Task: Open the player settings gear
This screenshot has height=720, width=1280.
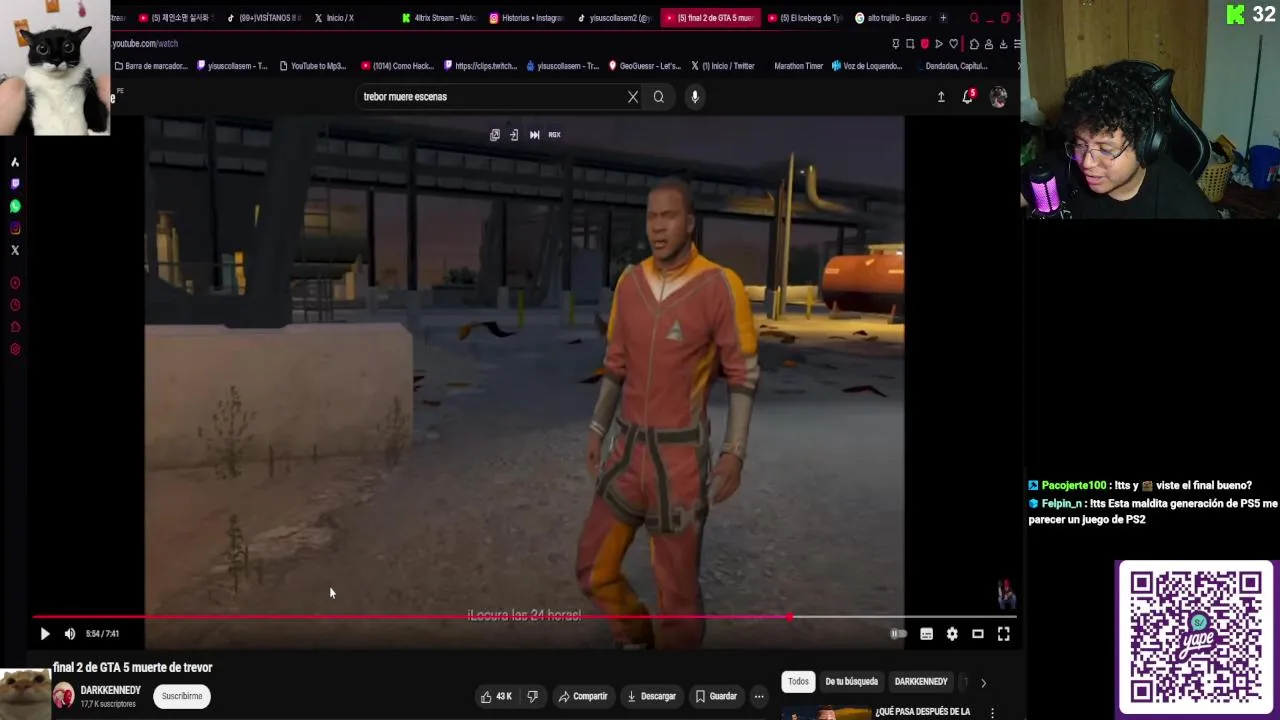Action: [952, 633]
